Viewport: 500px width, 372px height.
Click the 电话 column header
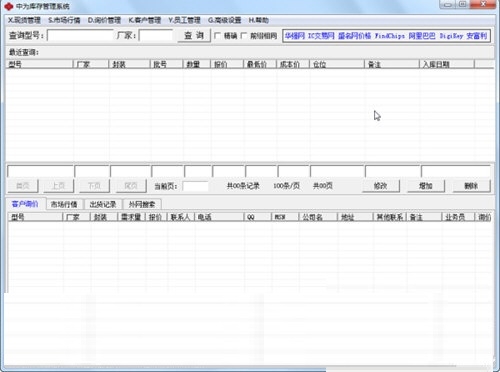pyautogui.click(x=219, y=217)
